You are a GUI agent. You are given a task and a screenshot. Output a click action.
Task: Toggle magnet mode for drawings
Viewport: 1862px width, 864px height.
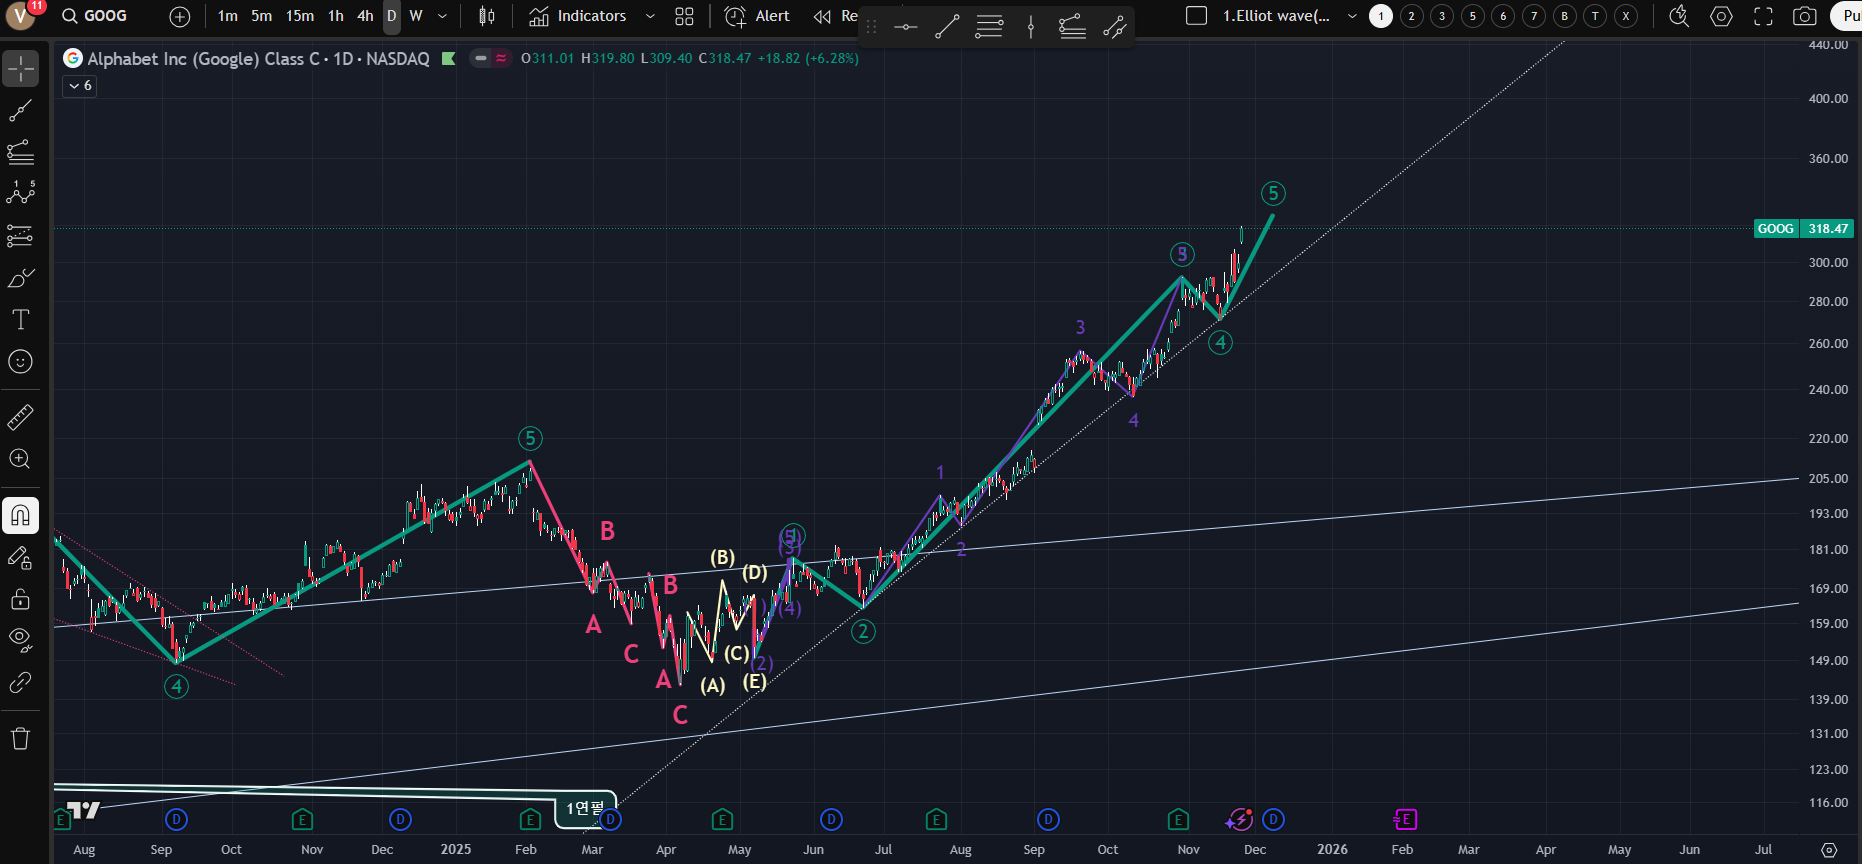click(x=20, y=516)
